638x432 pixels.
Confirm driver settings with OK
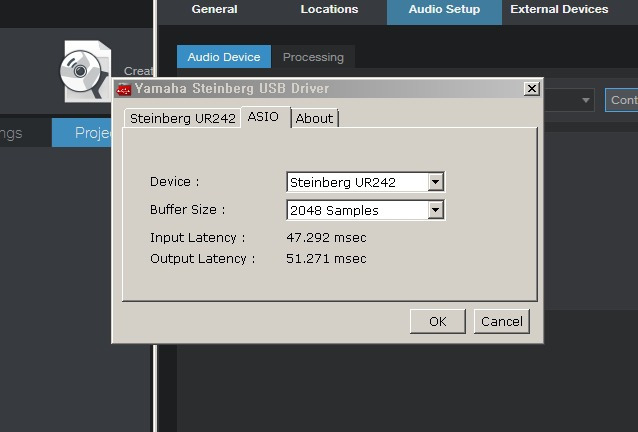click(x=438, y=321)
